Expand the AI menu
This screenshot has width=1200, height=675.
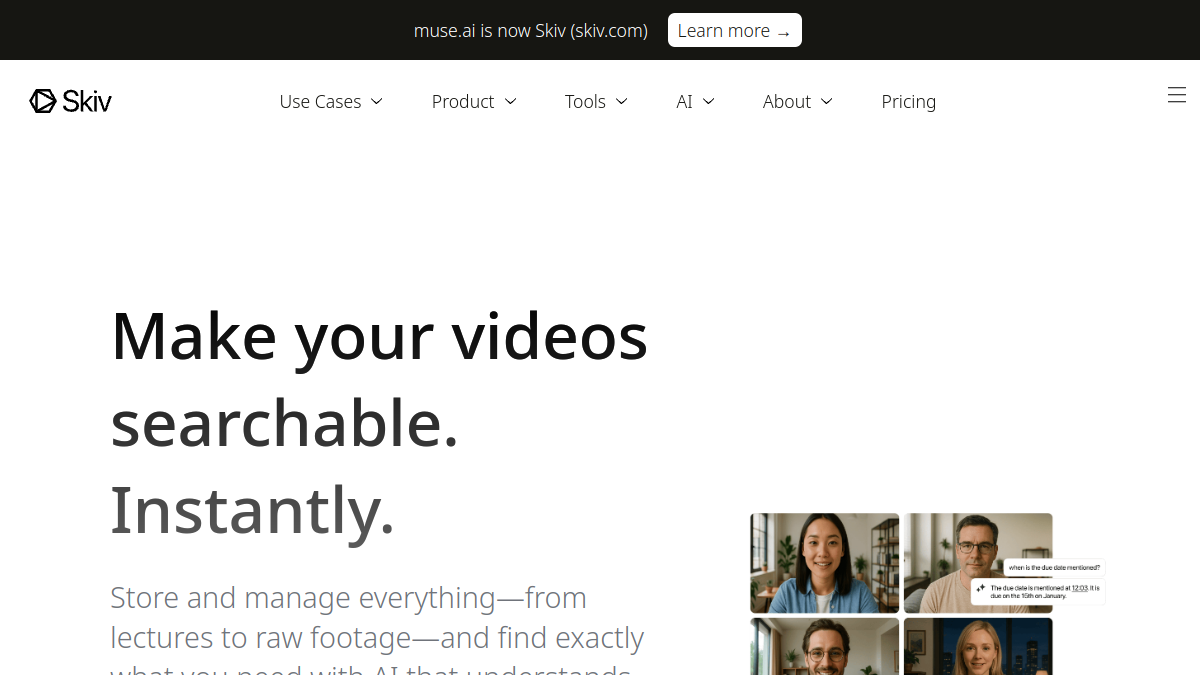[695, 101]
